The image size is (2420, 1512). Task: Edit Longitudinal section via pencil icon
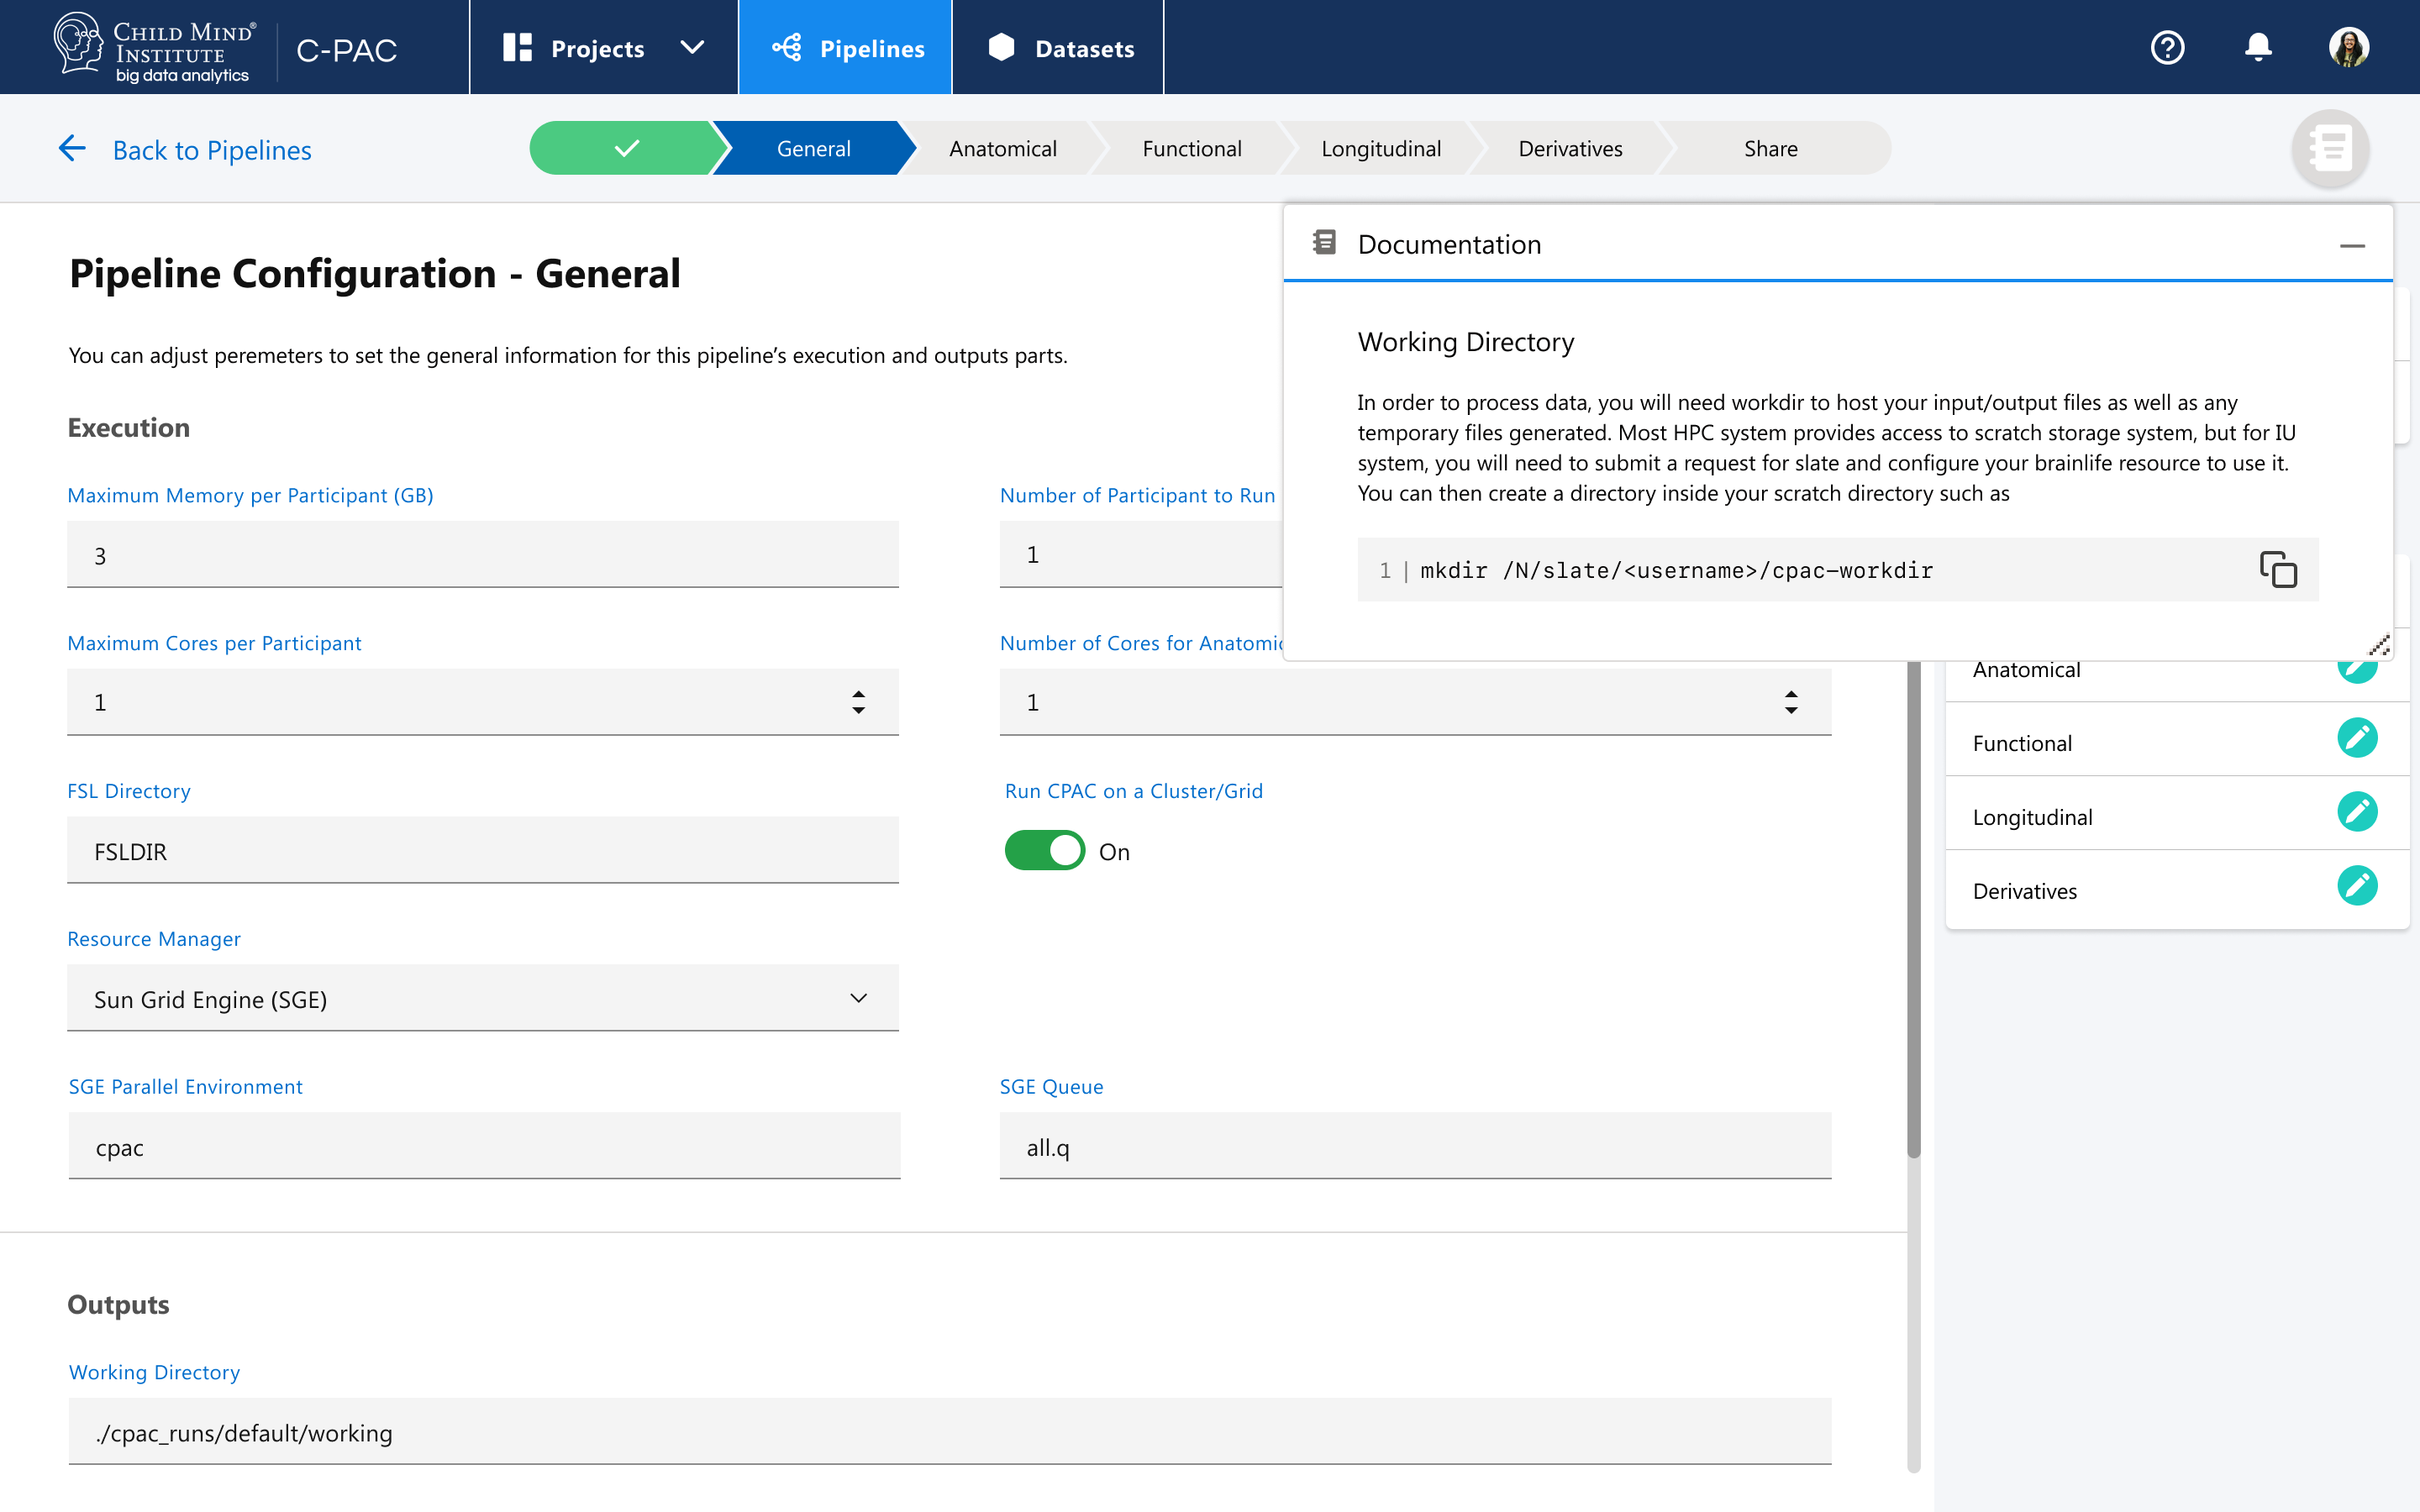[2357, 812]
